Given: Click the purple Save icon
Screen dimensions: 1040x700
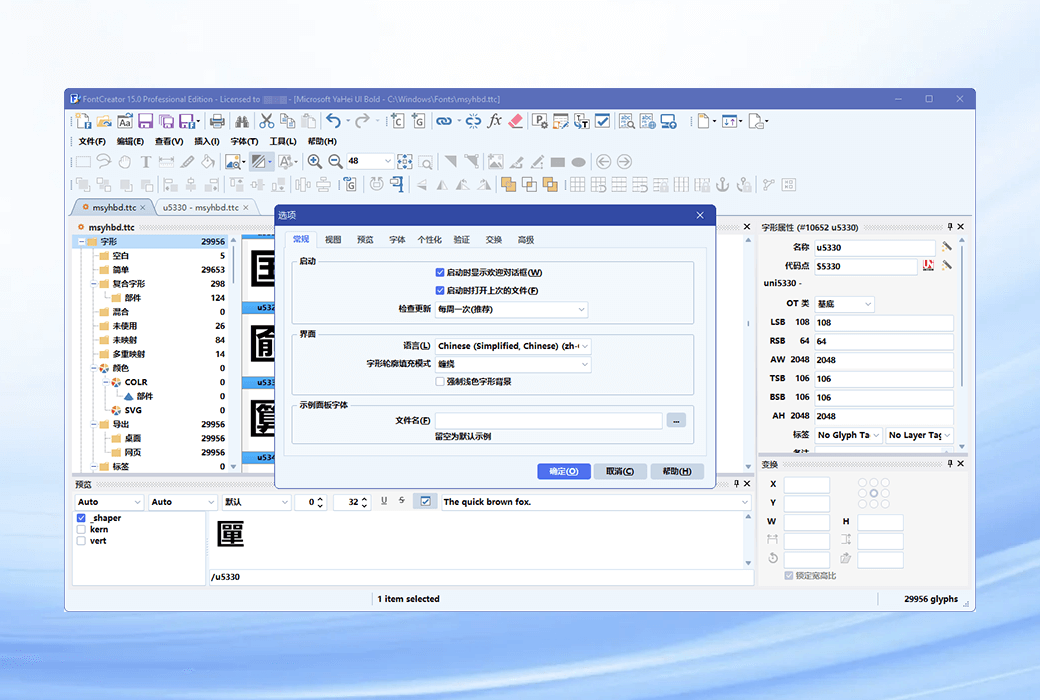Looking at the screenshot, I should pos(145,121).
